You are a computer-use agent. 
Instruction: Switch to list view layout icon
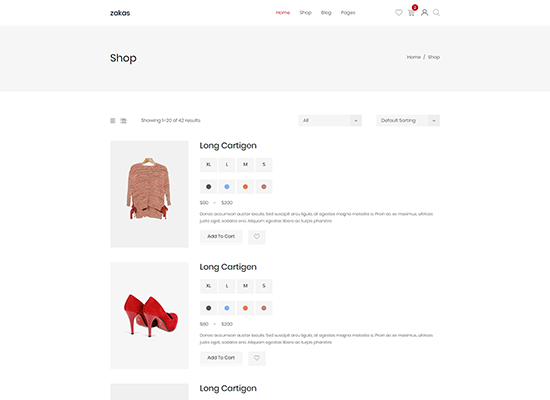[x=123, y=121]
